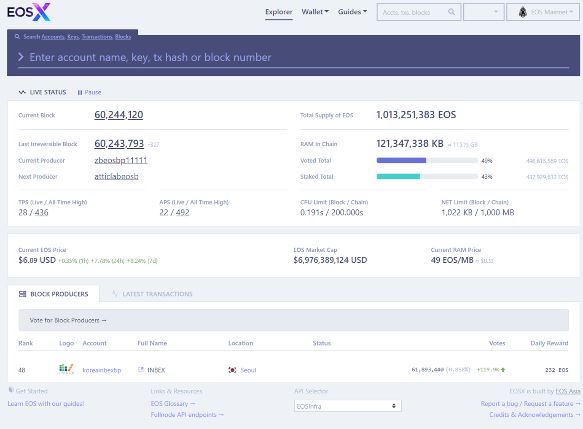Click the Votes column header
The height and width of the screenshot is (429, 583).
[x=497, y=343]
